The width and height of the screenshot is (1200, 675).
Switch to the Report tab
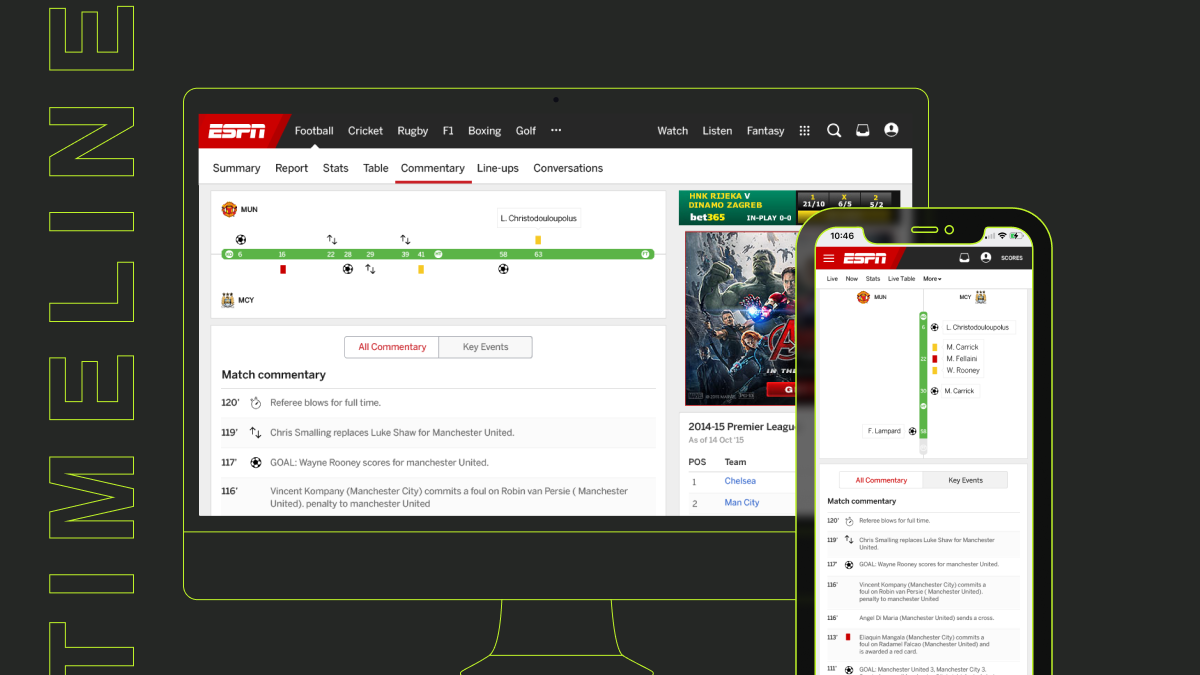point(292,168)
